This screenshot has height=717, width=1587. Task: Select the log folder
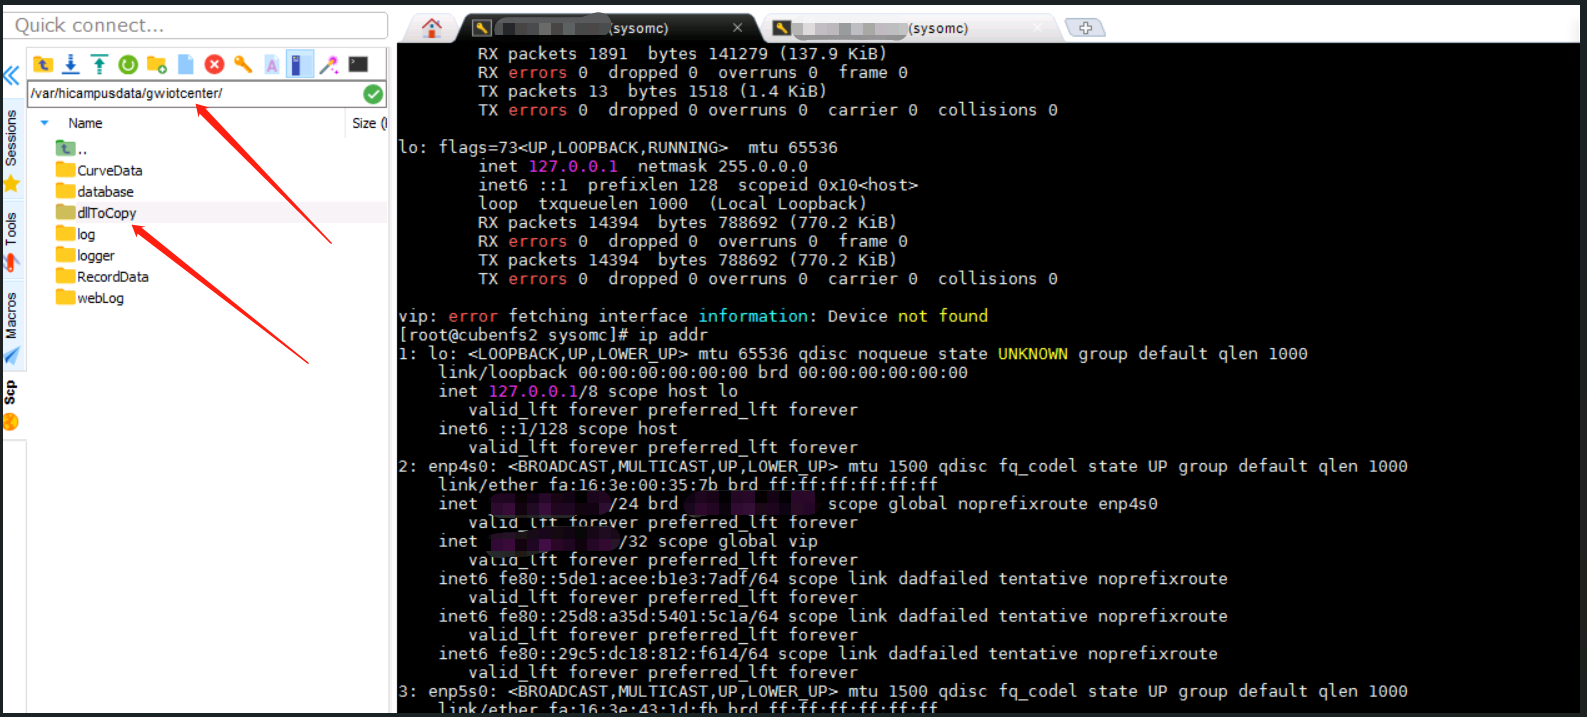pyautogui.click(x=76, y=234)
